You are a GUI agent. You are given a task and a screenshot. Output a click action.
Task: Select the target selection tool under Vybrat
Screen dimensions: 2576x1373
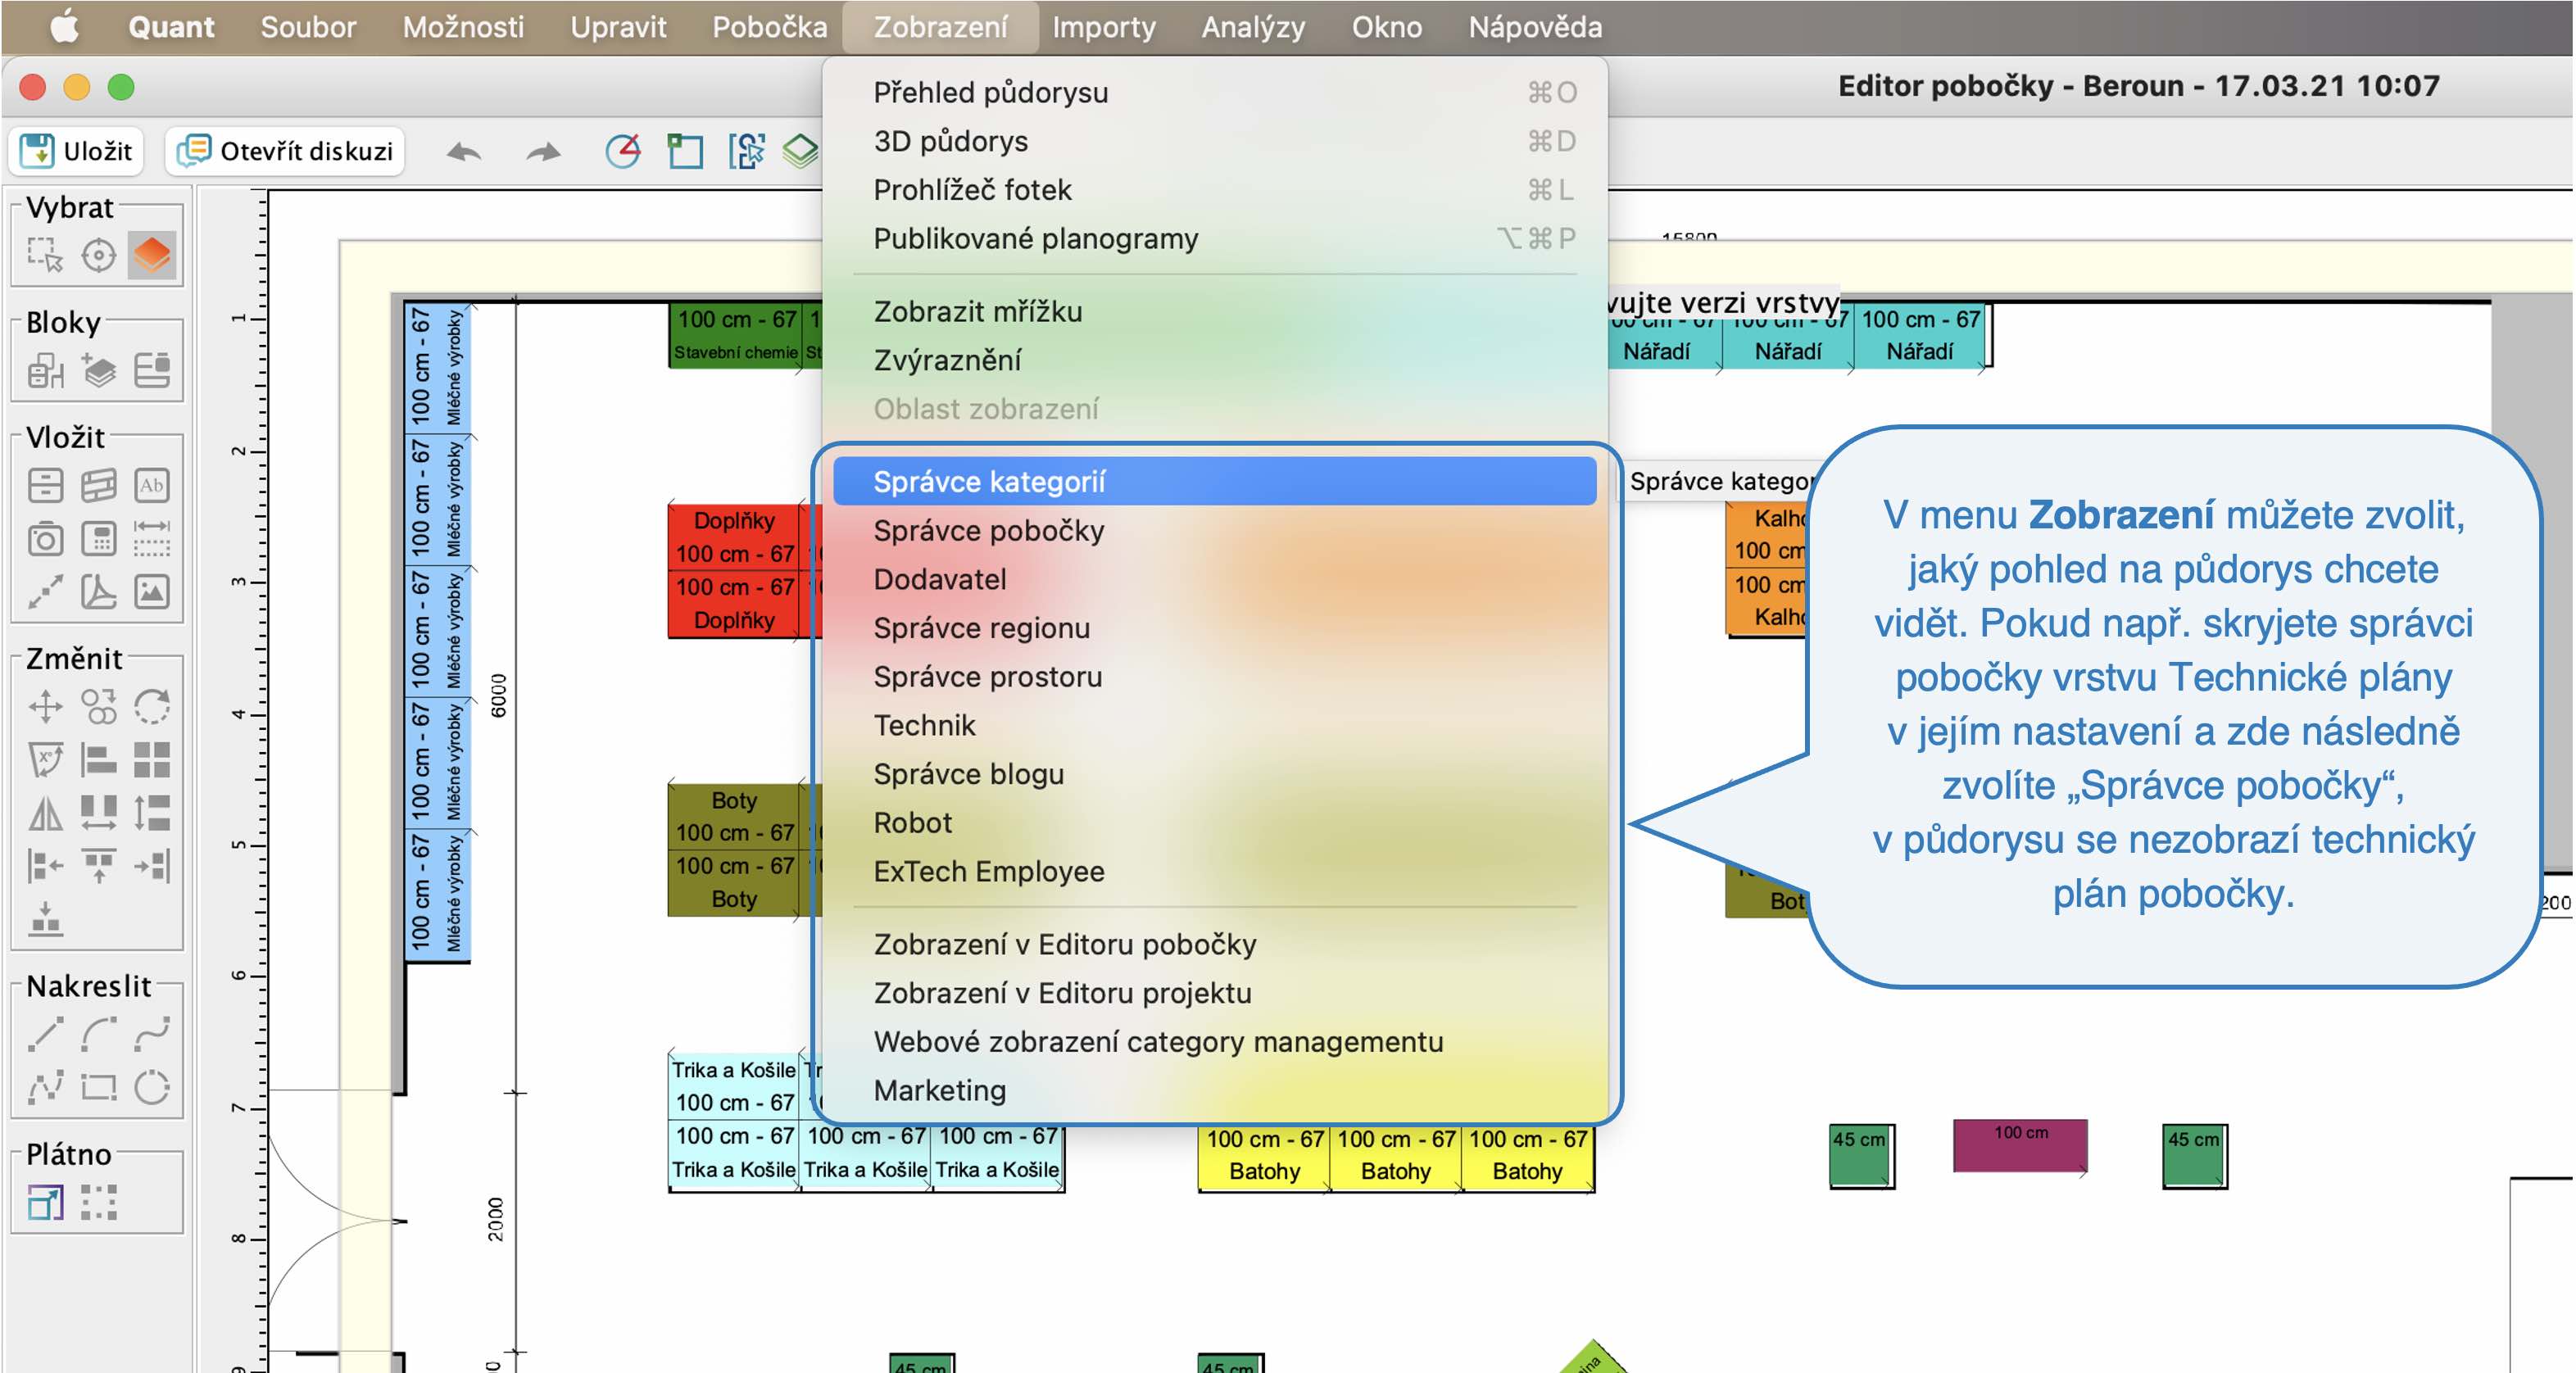point(98,255)
